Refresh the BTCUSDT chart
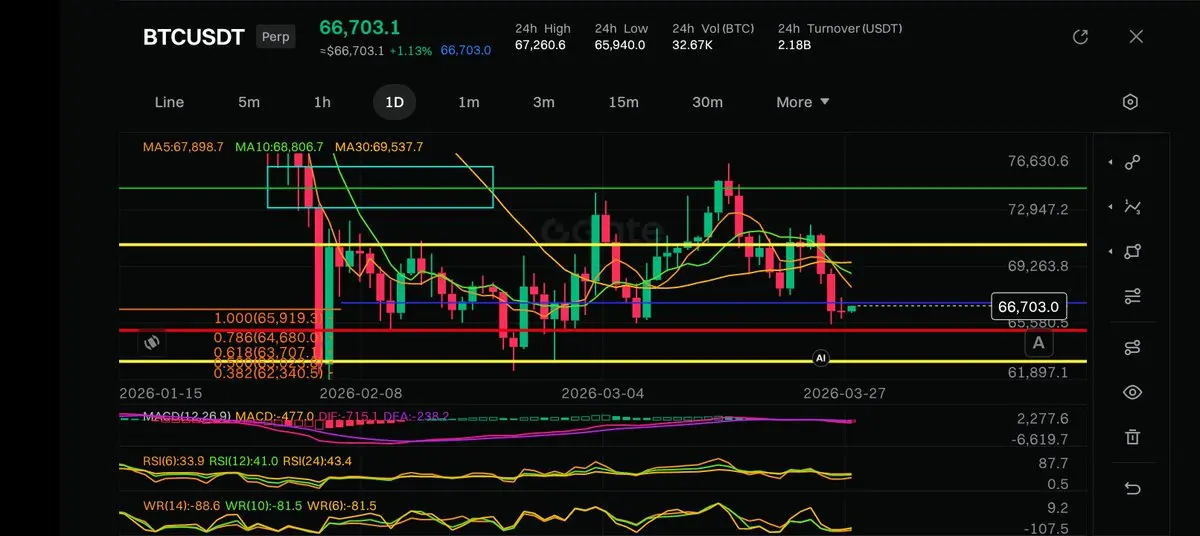Screen dimensions: 1200x536 pyautogui.click(x=1080, y=37)
